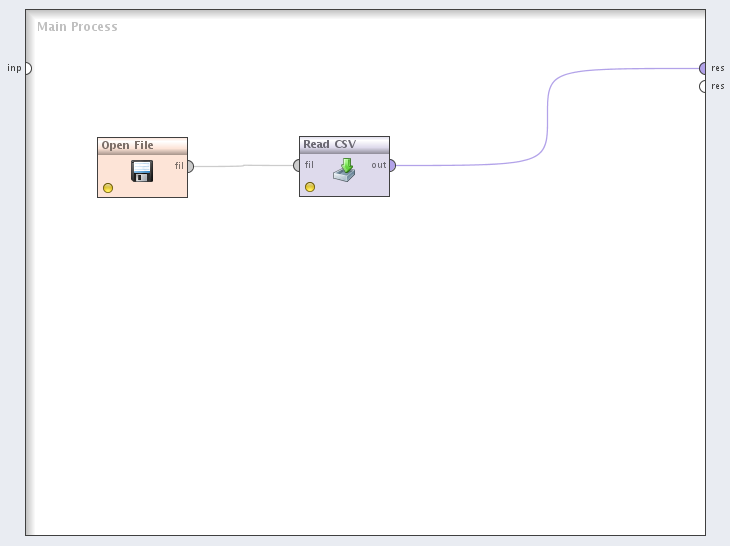Click the floppy disk icon in Open File
The height and width of the screenshot is (546, 730).
pyautogui.click(x=142, y=171)
